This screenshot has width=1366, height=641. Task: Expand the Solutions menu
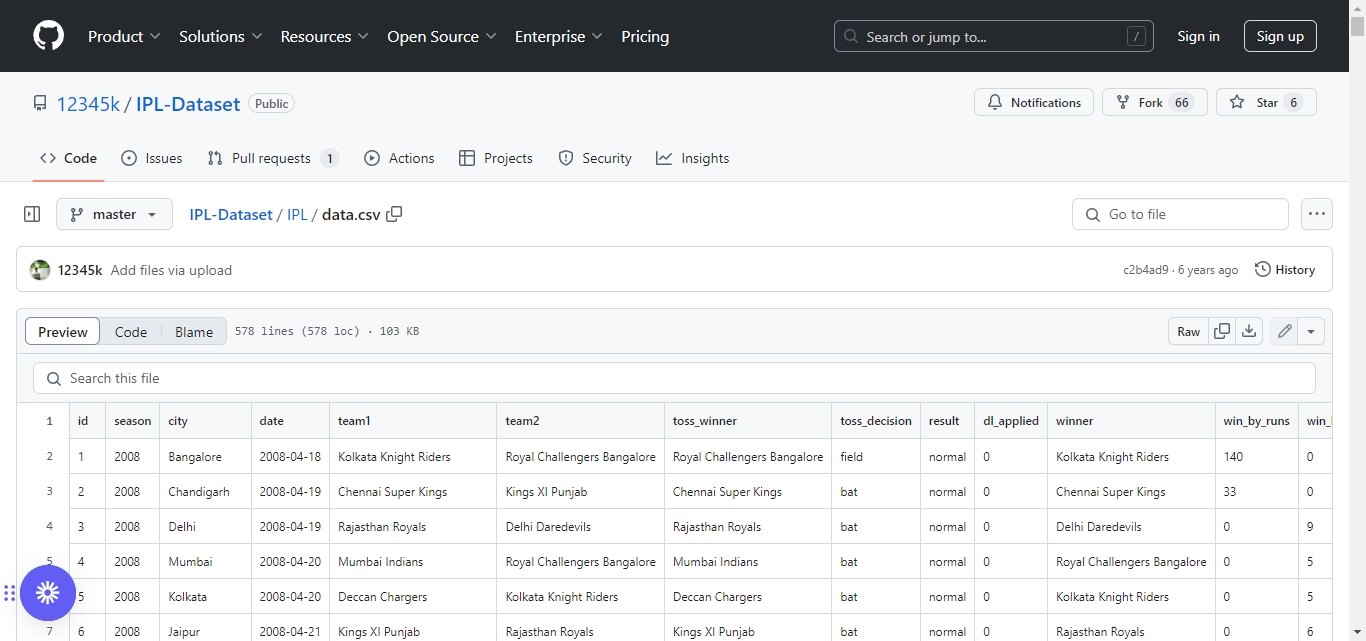[x=221, y=36]
